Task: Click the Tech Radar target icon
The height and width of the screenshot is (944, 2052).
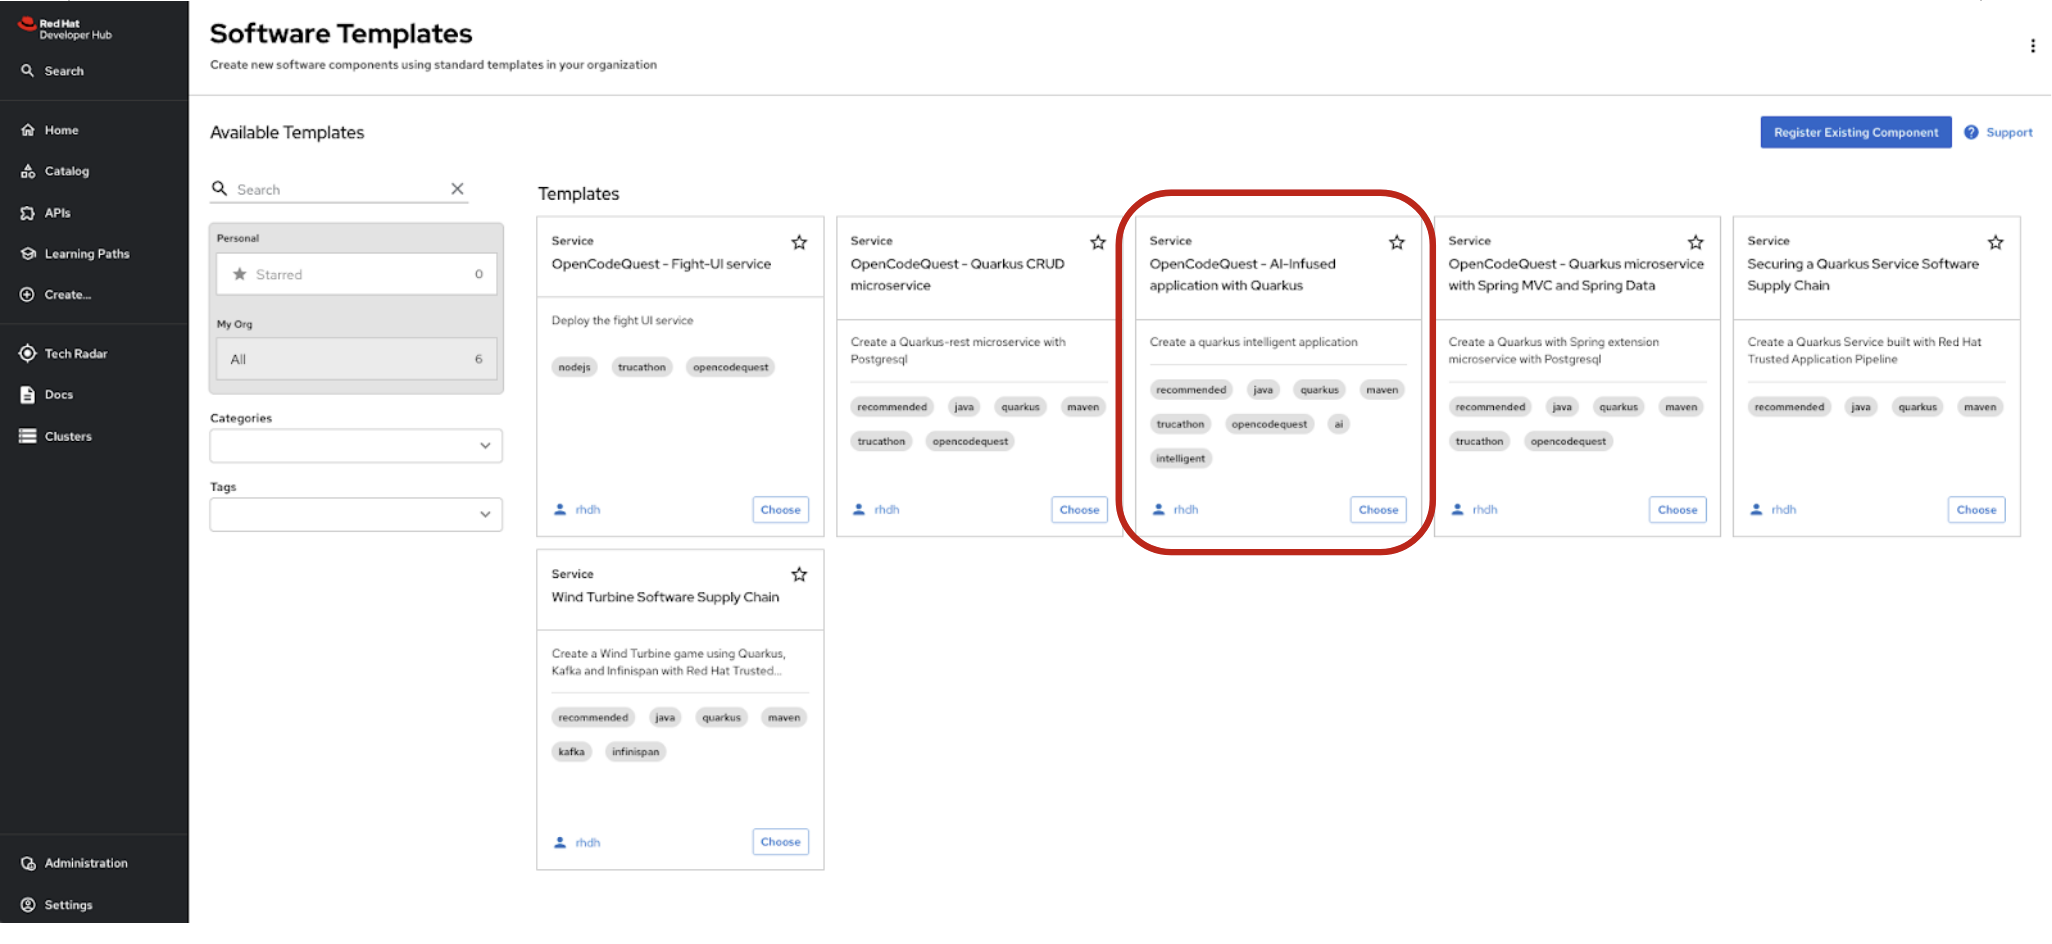Action: [28, 353]
